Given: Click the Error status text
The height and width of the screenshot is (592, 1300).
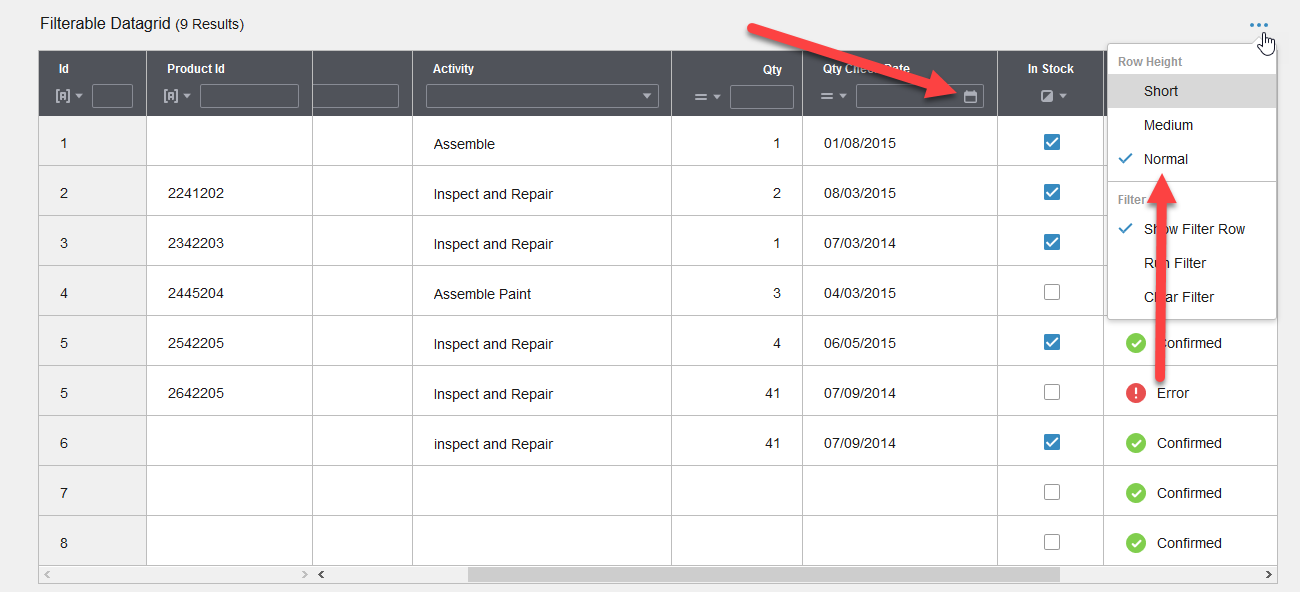Looking at the screenshot, I should click(1173, 393).
